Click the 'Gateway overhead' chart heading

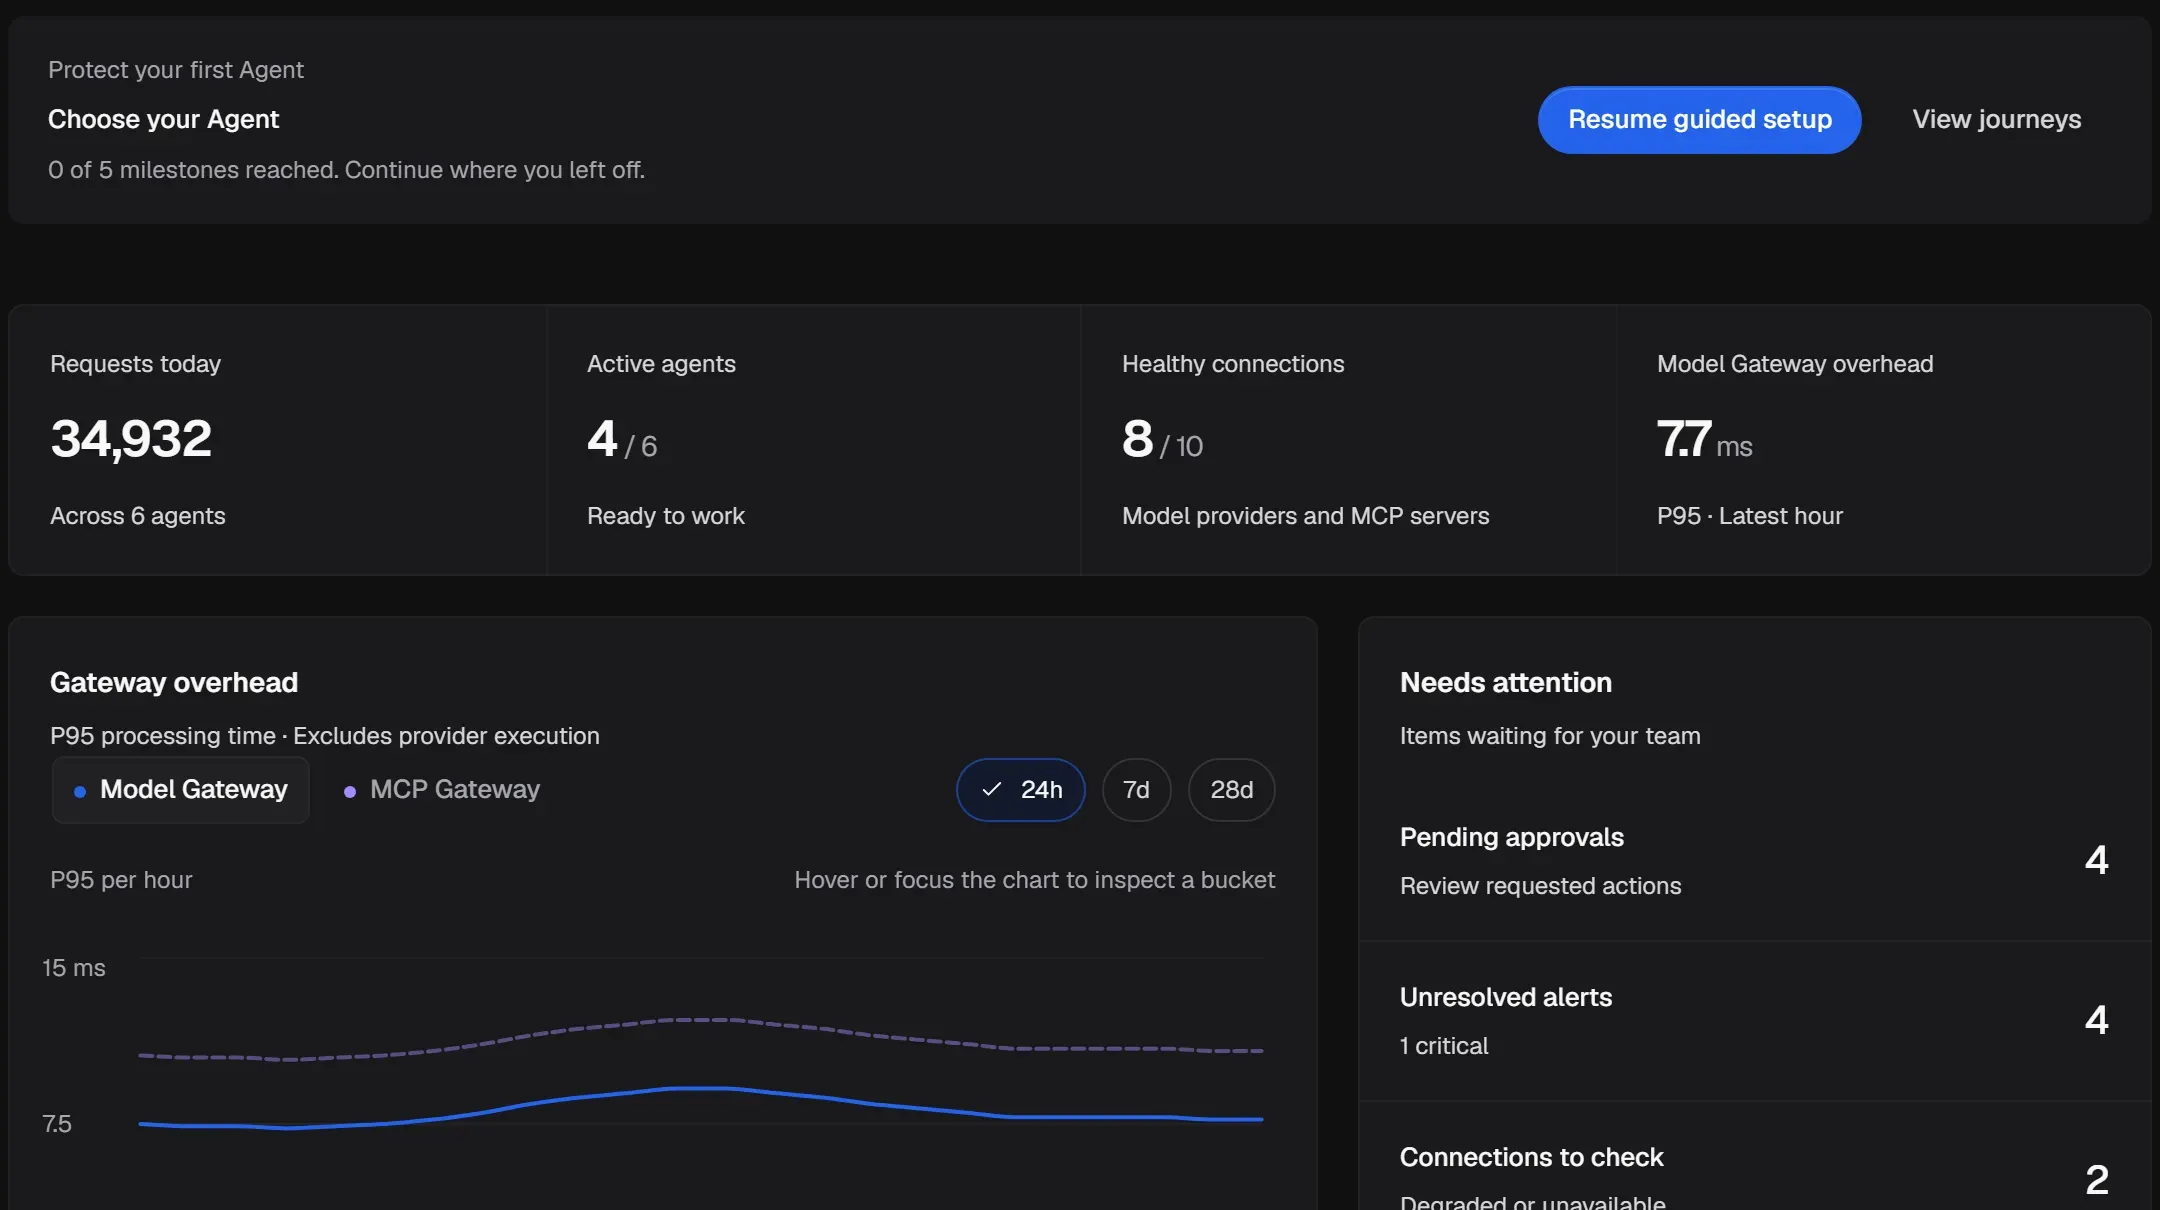(174, 682)
